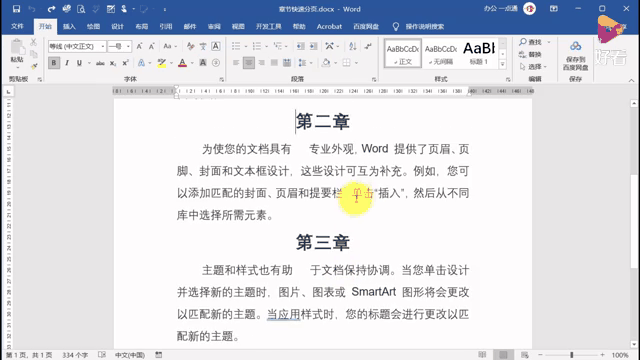
Task: Expand the styles gallery more arrow
Action: click(503, 64)
